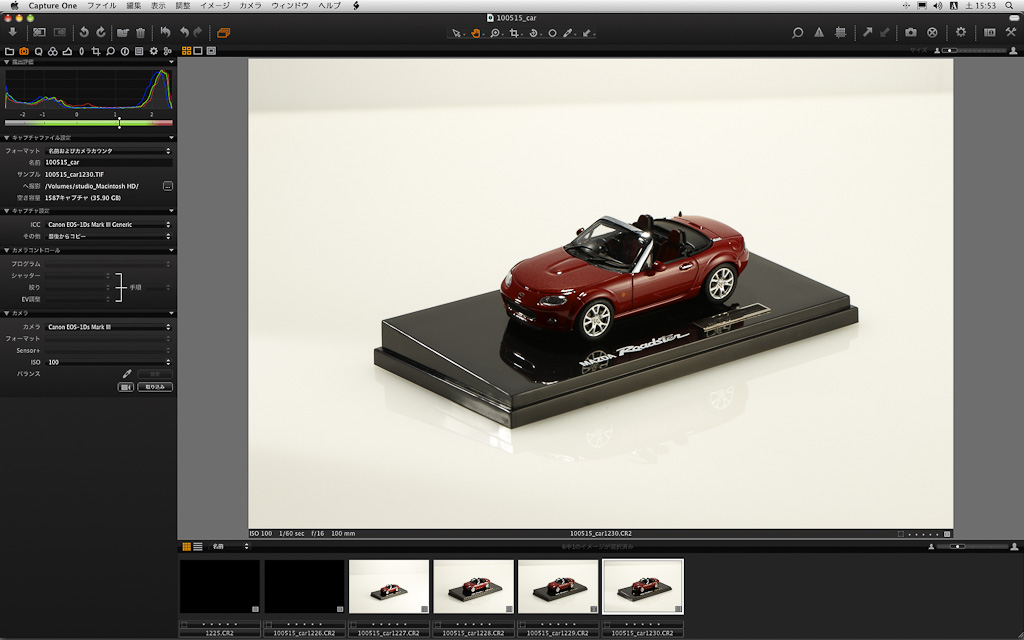Click the browse folder ellipsis button
This screenshot has height=640, width=1024.
[167, 186]
